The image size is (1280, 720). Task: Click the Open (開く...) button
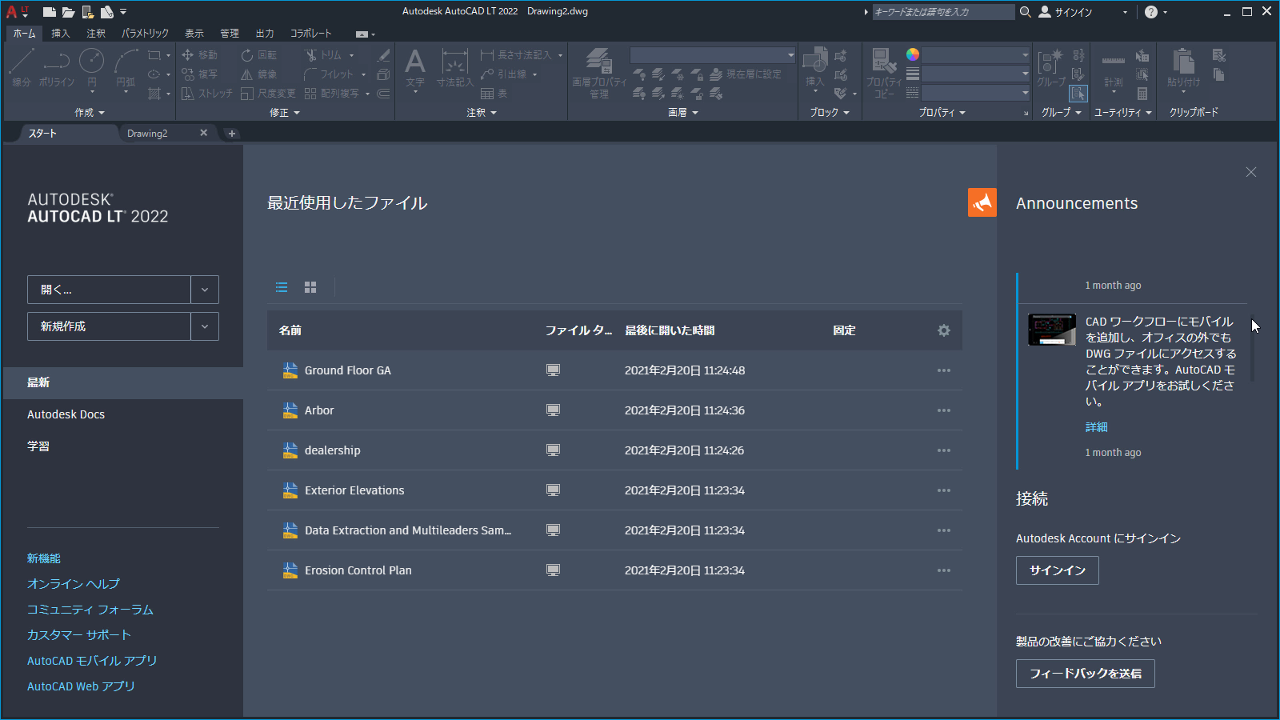pos(109,290)
